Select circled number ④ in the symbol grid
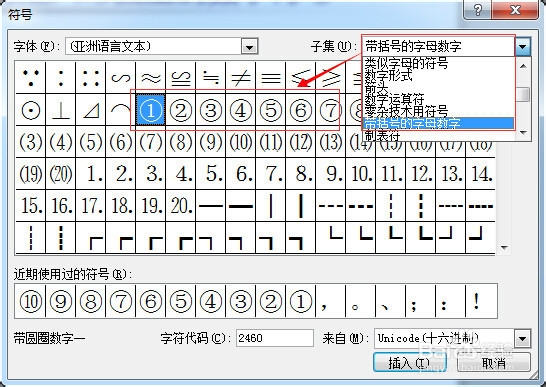This screenshot has width=546, height=387. tap(241, 110)
